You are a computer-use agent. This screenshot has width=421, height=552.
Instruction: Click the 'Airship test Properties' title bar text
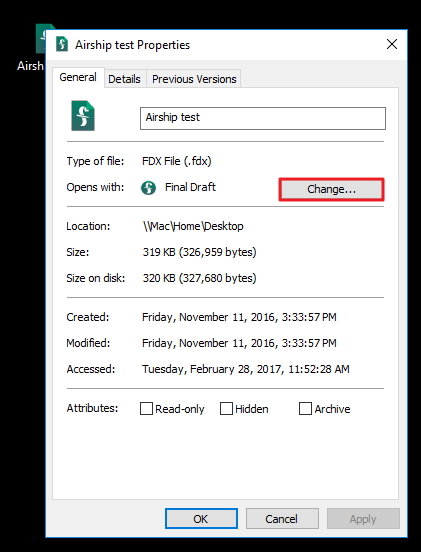(132, 45)
